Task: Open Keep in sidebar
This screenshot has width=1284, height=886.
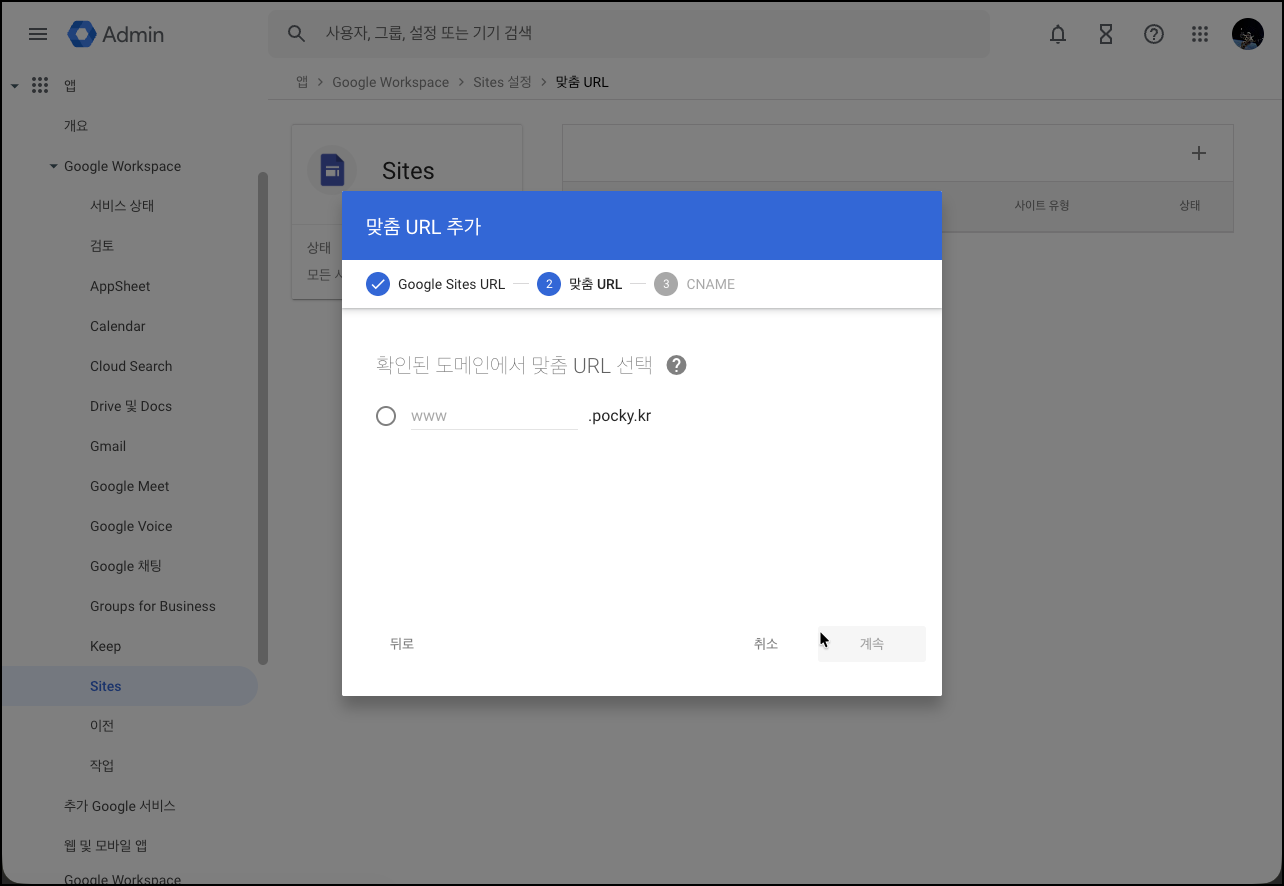Action: (105, 646)
